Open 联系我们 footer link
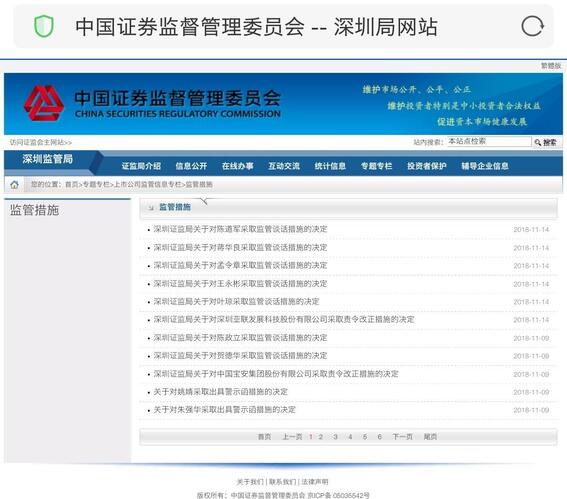567x499 pixels. coord(282,482)
